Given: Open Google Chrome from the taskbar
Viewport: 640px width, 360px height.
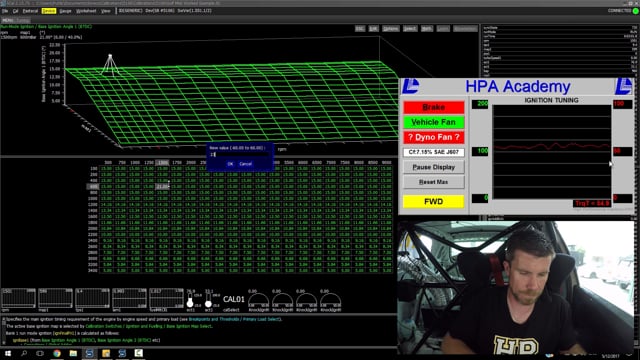Looking at the screenshot, I should pyautogui.click(x=57, y=353).
